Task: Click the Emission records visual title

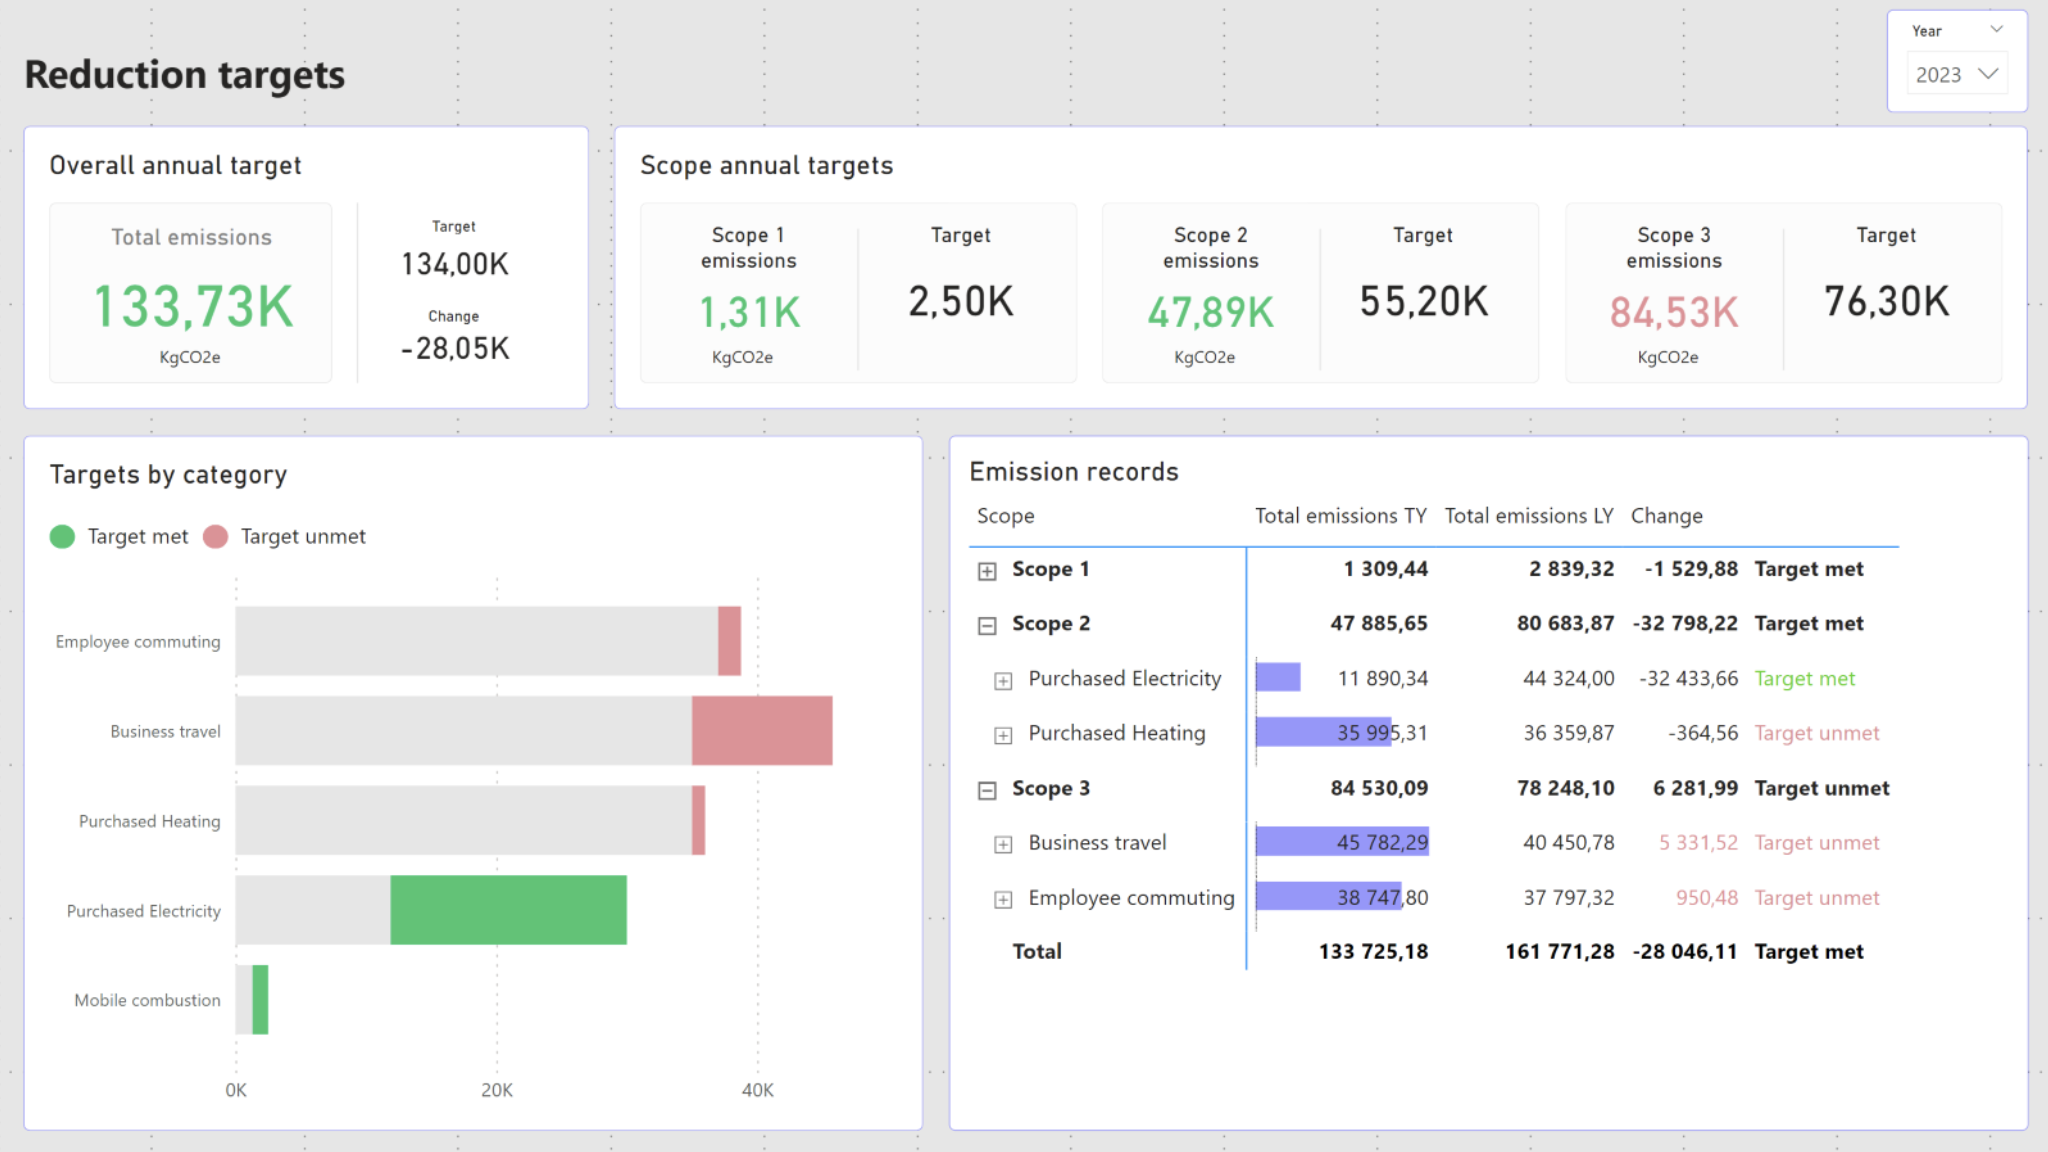Action: pos(1074,471)
